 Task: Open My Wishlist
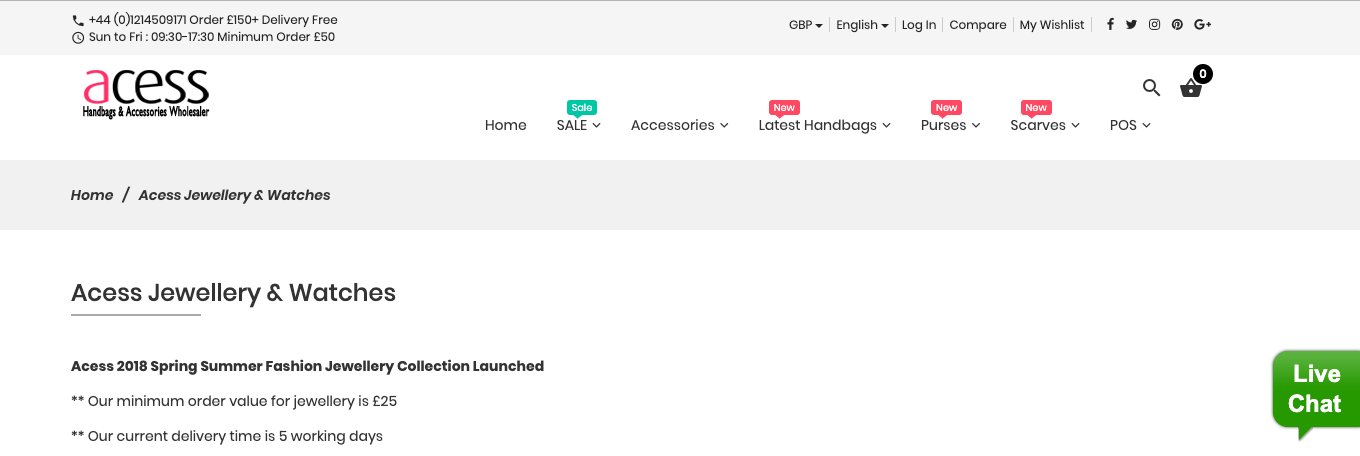(1052, 25)
